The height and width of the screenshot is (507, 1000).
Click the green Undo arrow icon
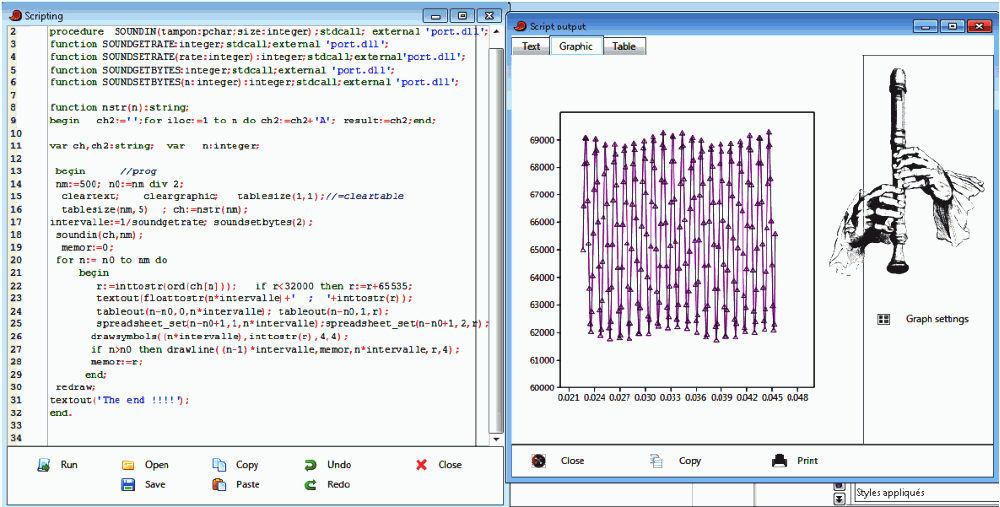pos(311,465)
